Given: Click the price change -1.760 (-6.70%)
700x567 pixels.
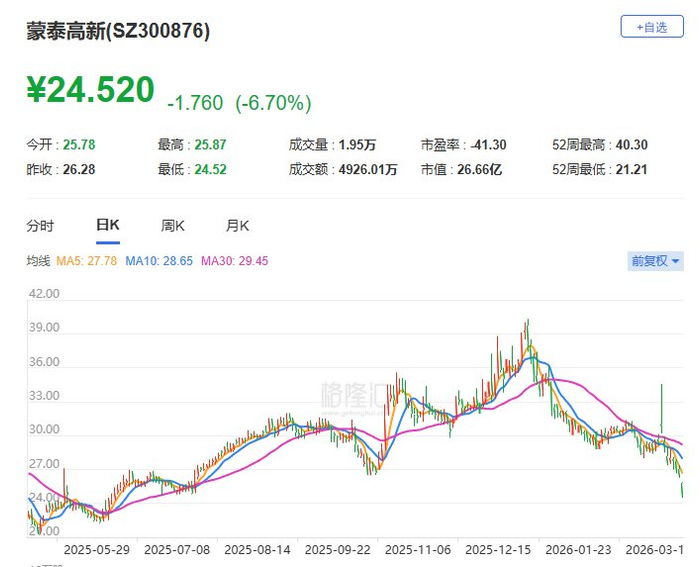Looking at the screenshot, I should coord(239,103).
